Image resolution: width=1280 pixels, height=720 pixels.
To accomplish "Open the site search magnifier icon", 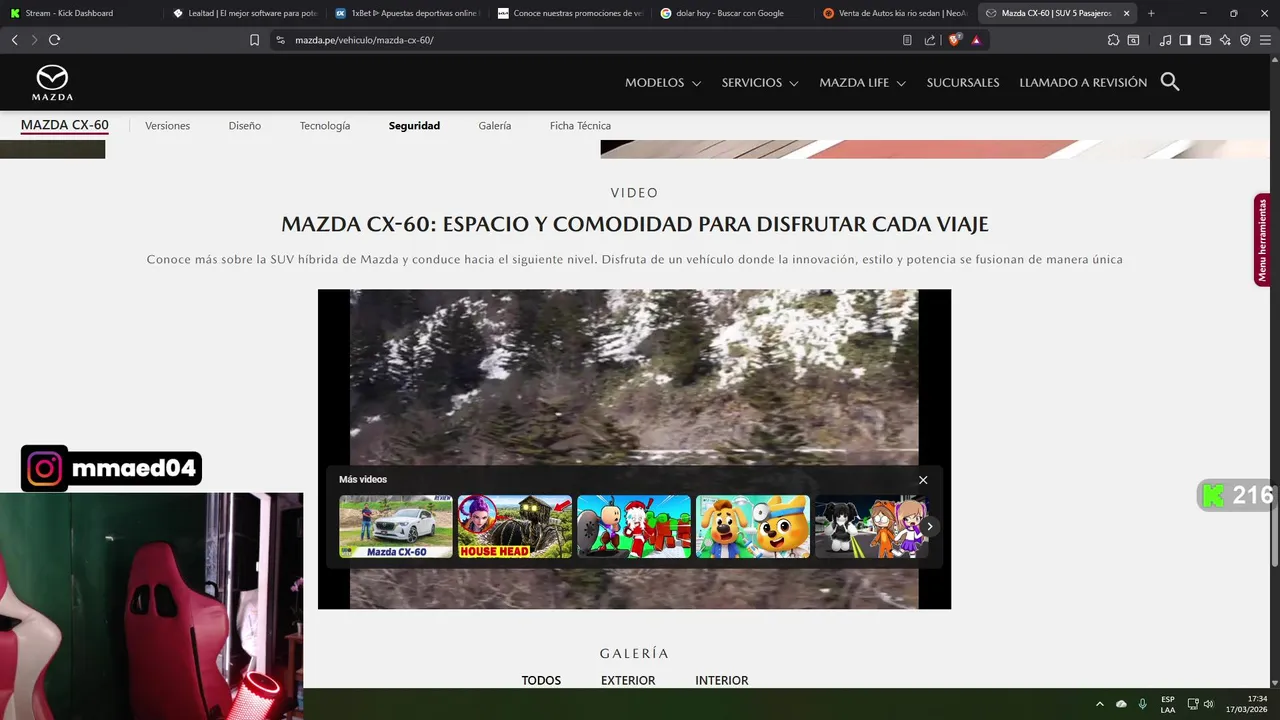I will [x=1170, y=82].
